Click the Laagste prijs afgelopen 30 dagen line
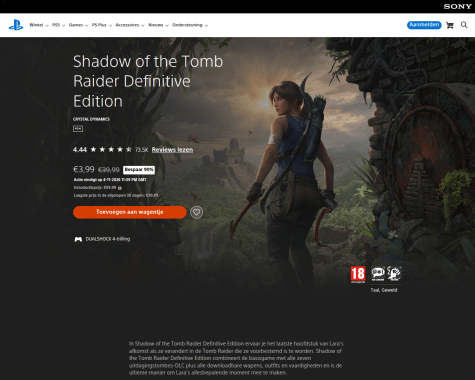475x380 pixels. pos(116,195)
